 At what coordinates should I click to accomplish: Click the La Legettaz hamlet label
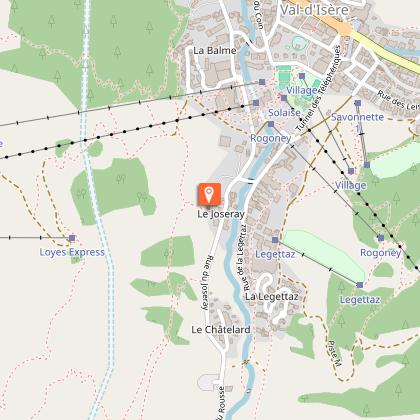tap(272, 296)
